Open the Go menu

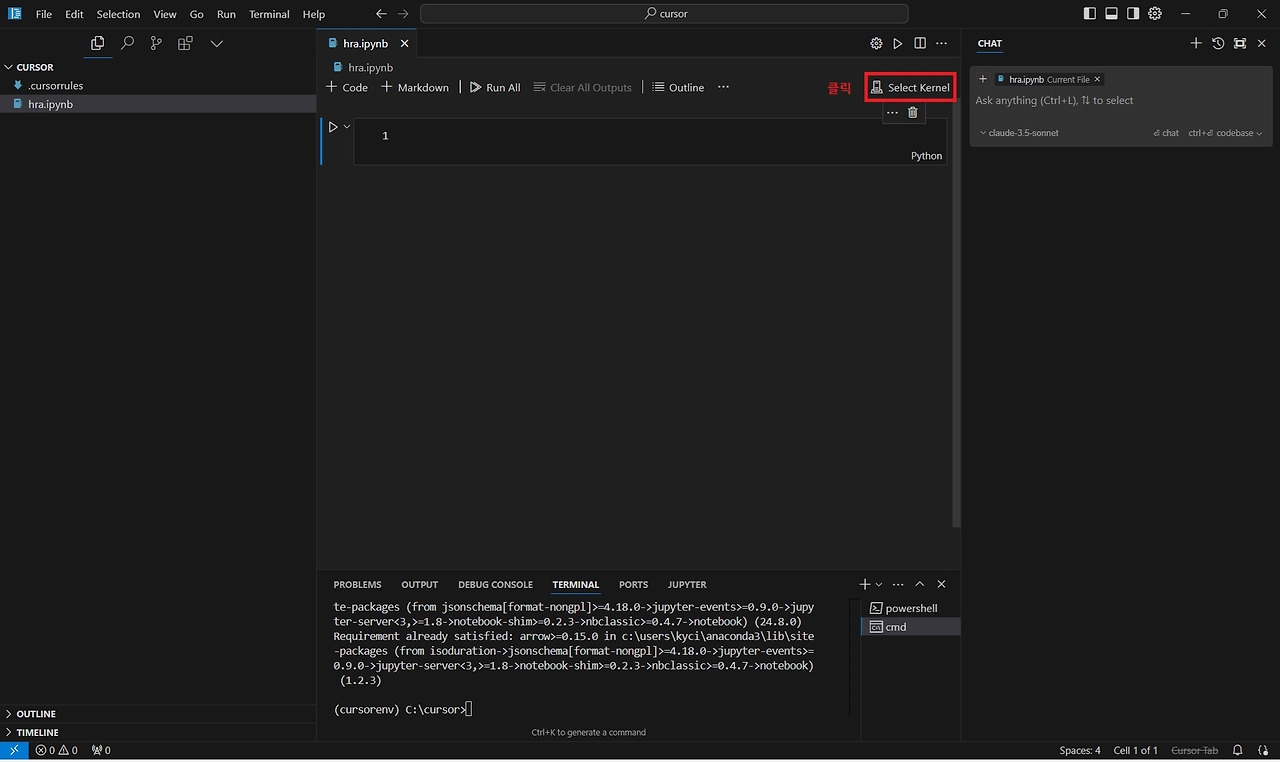pos(196,14)
